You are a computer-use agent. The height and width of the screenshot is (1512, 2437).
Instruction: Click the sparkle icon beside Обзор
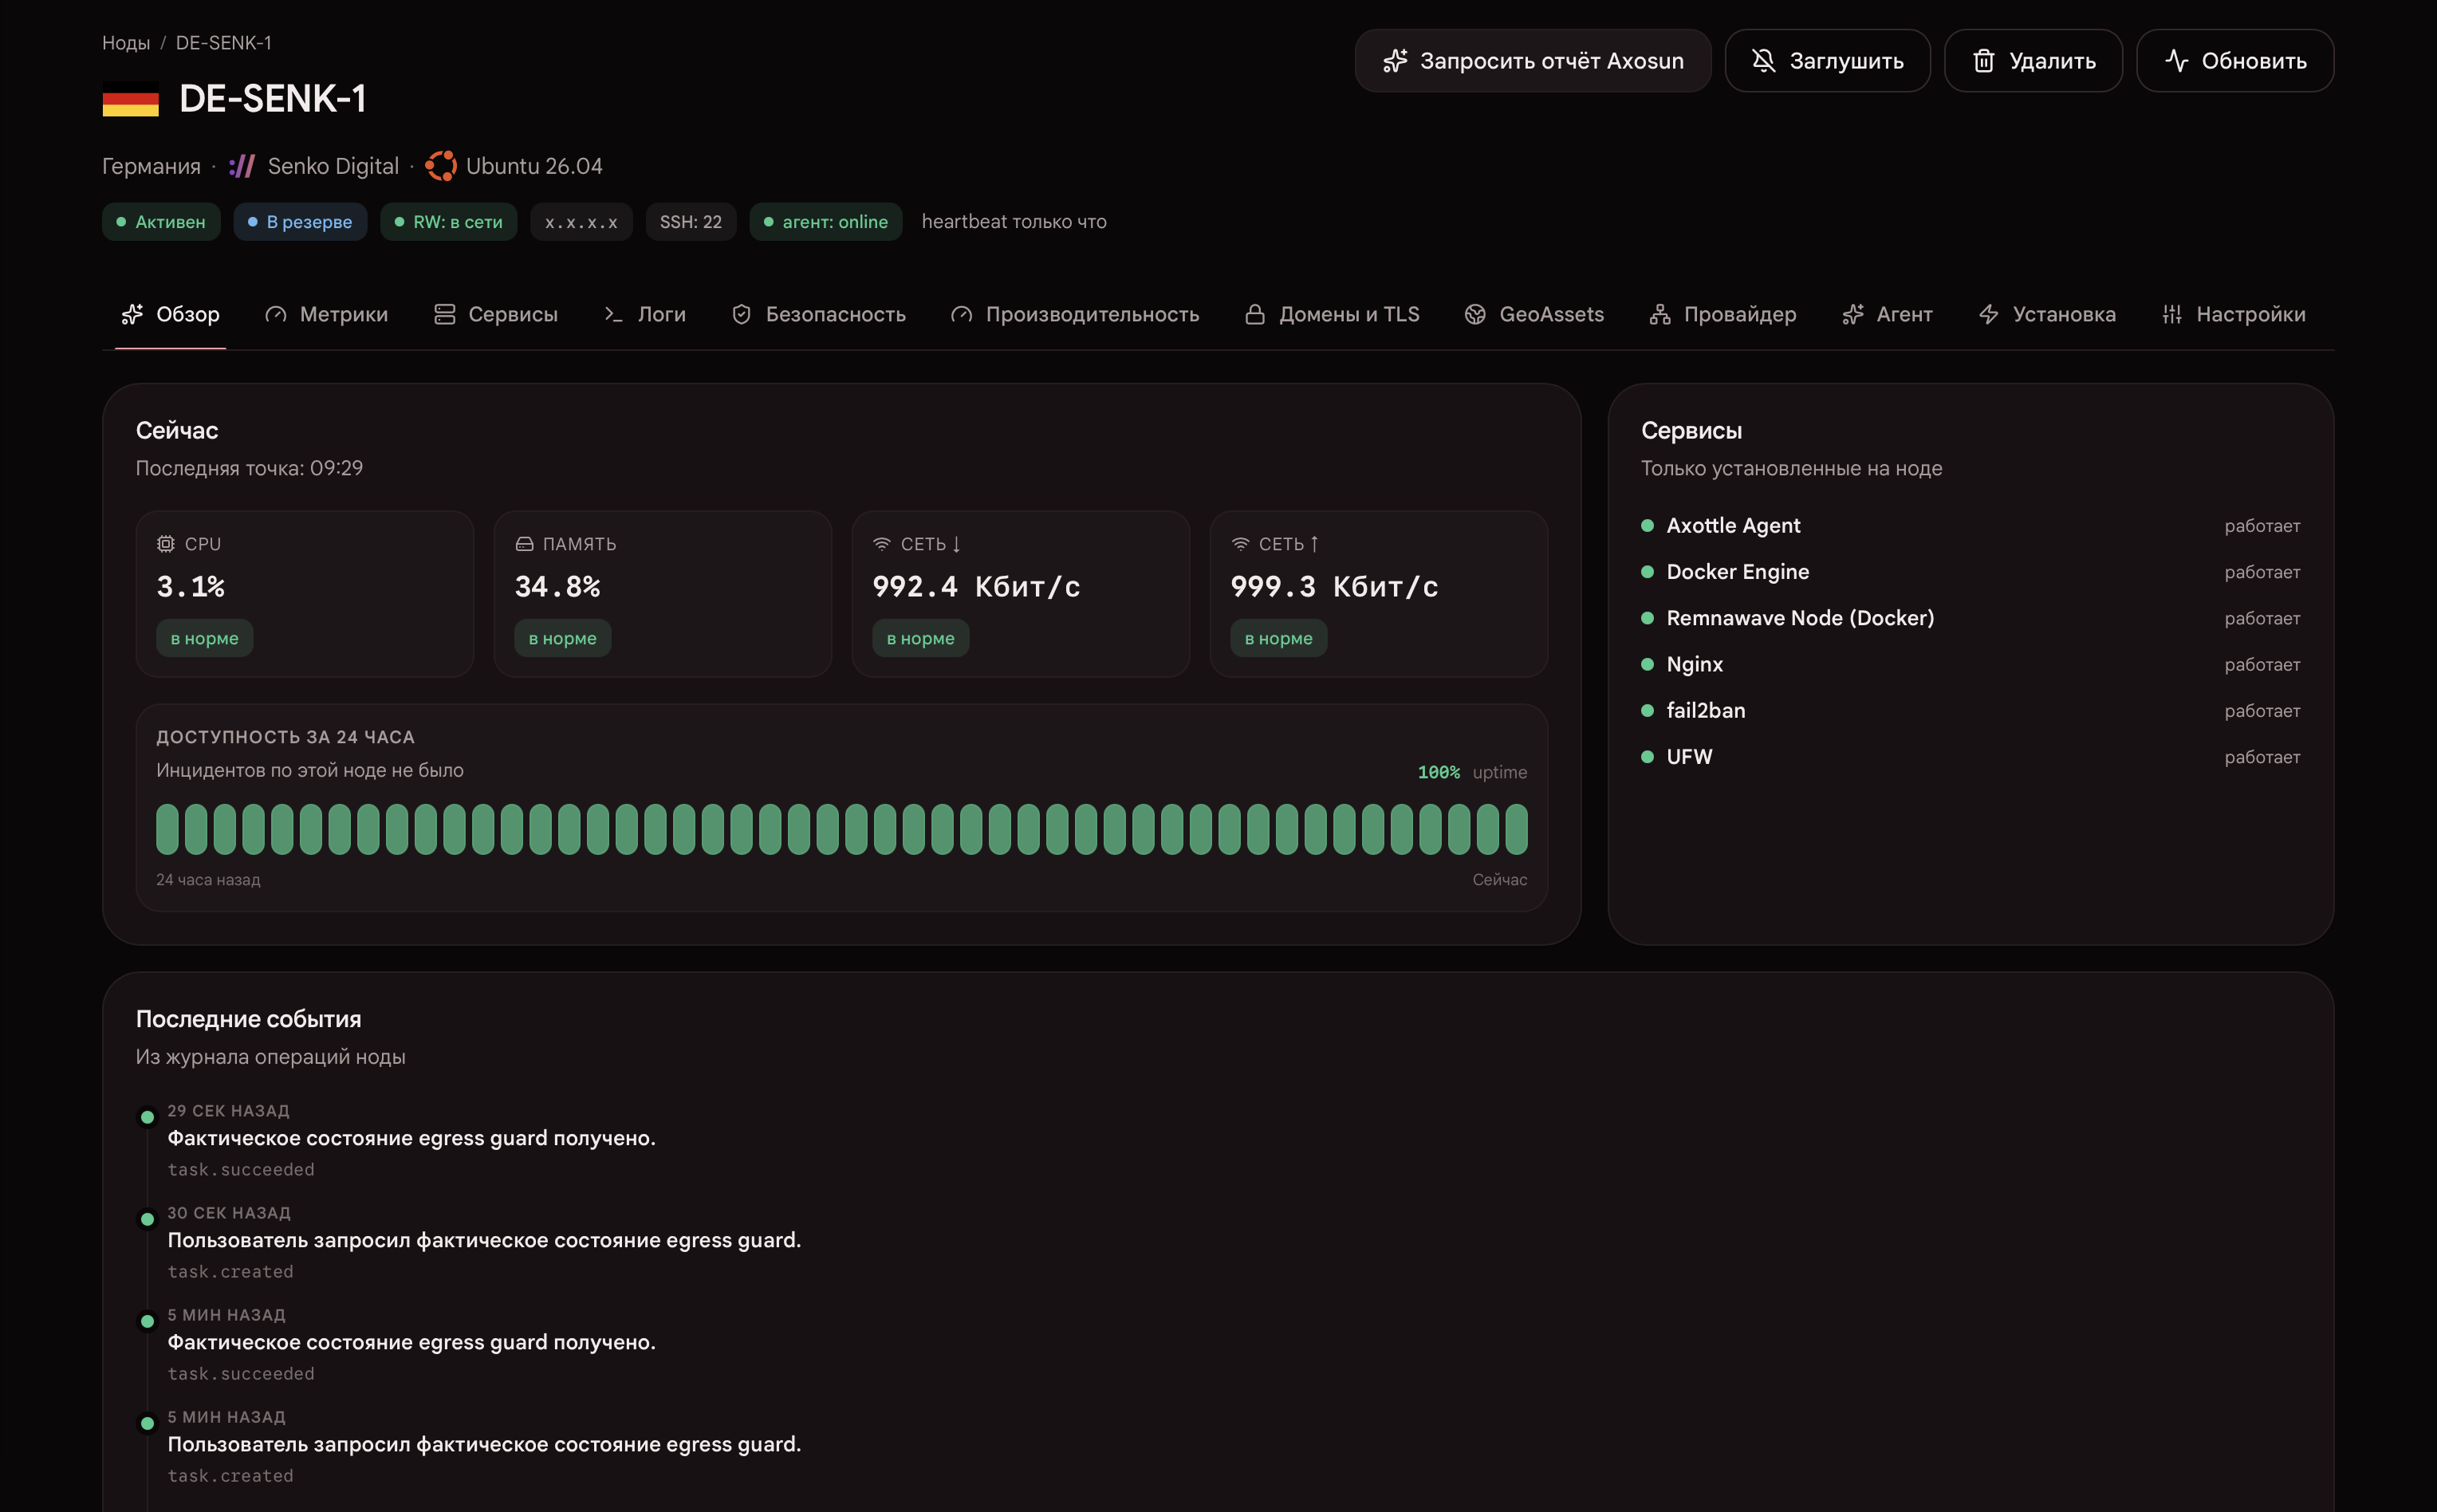coord(132,314)
